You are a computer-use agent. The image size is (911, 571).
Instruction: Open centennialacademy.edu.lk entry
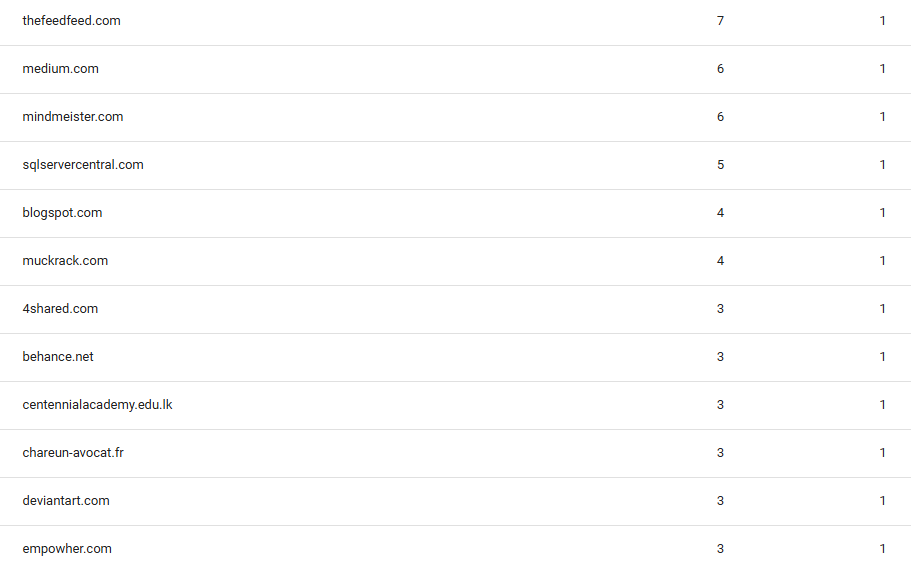point(97,405)
